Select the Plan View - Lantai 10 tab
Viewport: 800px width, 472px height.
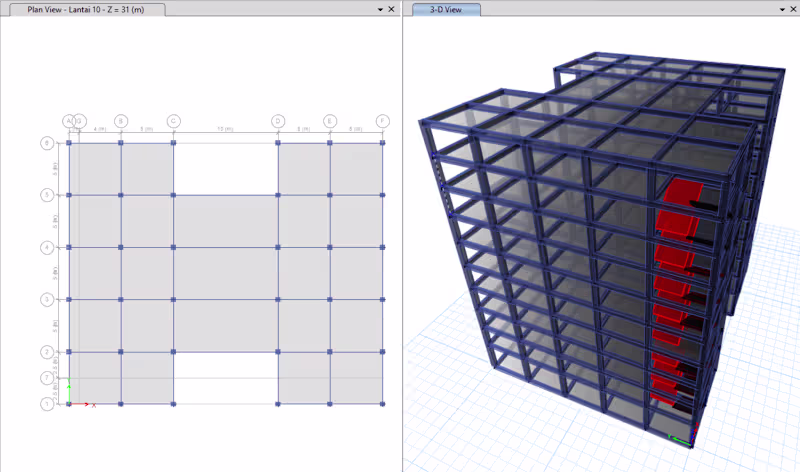pos(87,9)
